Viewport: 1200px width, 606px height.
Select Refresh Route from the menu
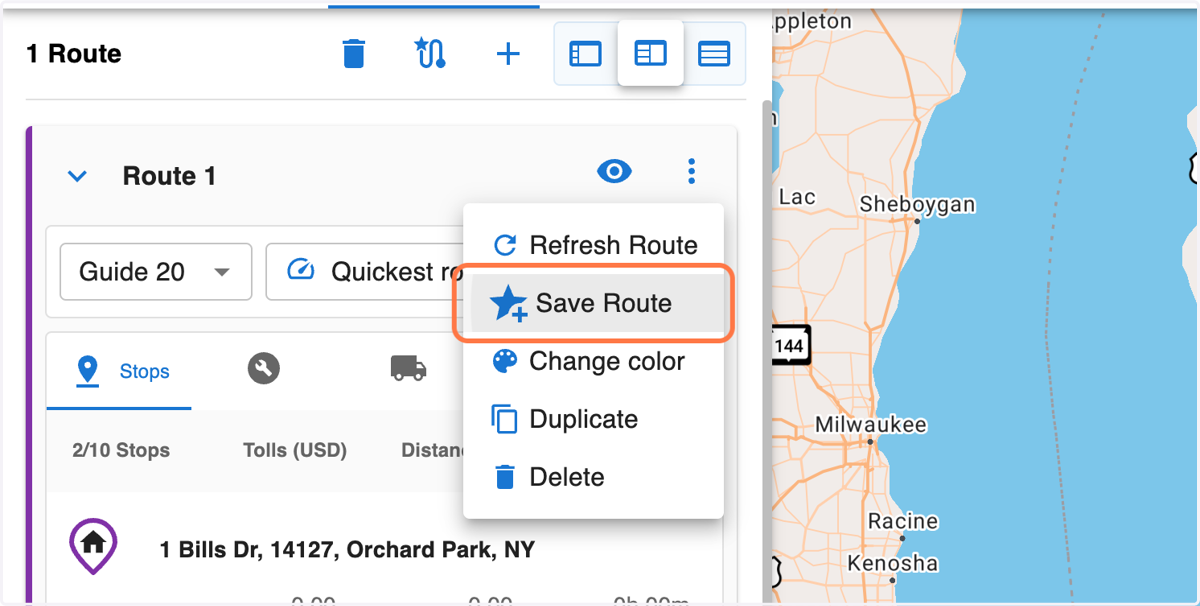pos(595,245)
